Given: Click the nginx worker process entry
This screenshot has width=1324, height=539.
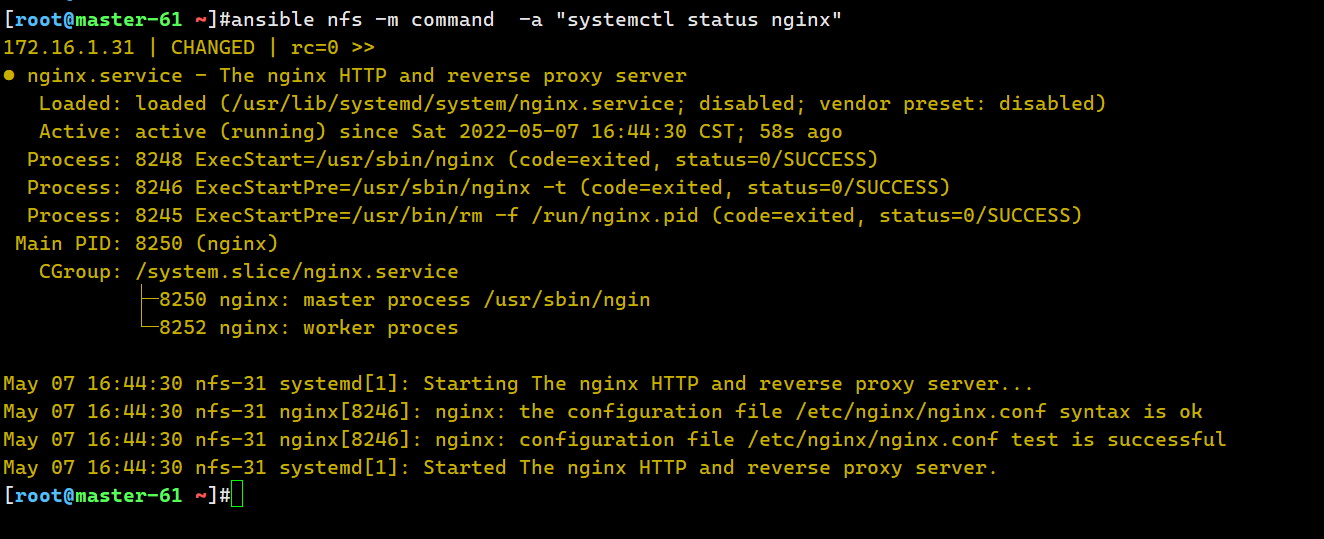Looking at the screenshot, I should tap(339, 327).
